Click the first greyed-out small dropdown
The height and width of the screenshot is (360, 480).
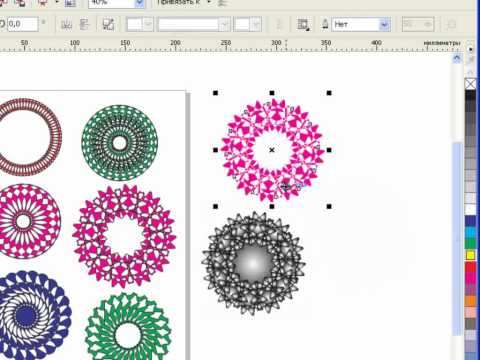[140, 25]
